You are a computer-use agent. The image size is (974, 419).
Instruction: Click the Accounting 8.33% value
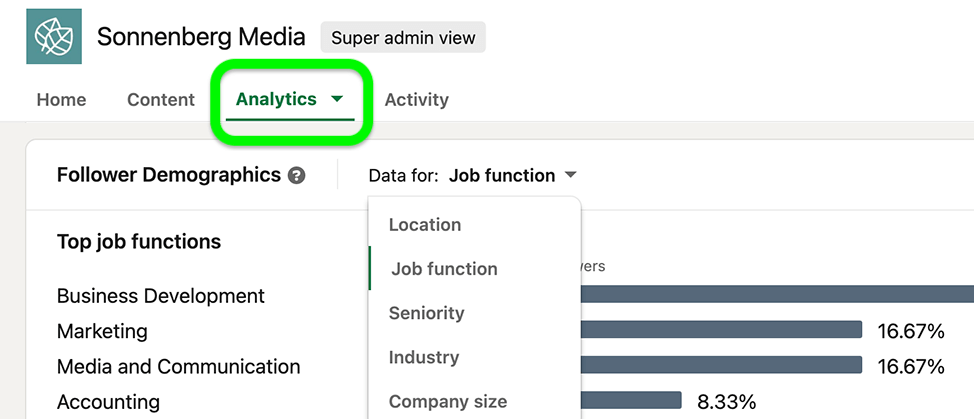[x=726, y=402]
